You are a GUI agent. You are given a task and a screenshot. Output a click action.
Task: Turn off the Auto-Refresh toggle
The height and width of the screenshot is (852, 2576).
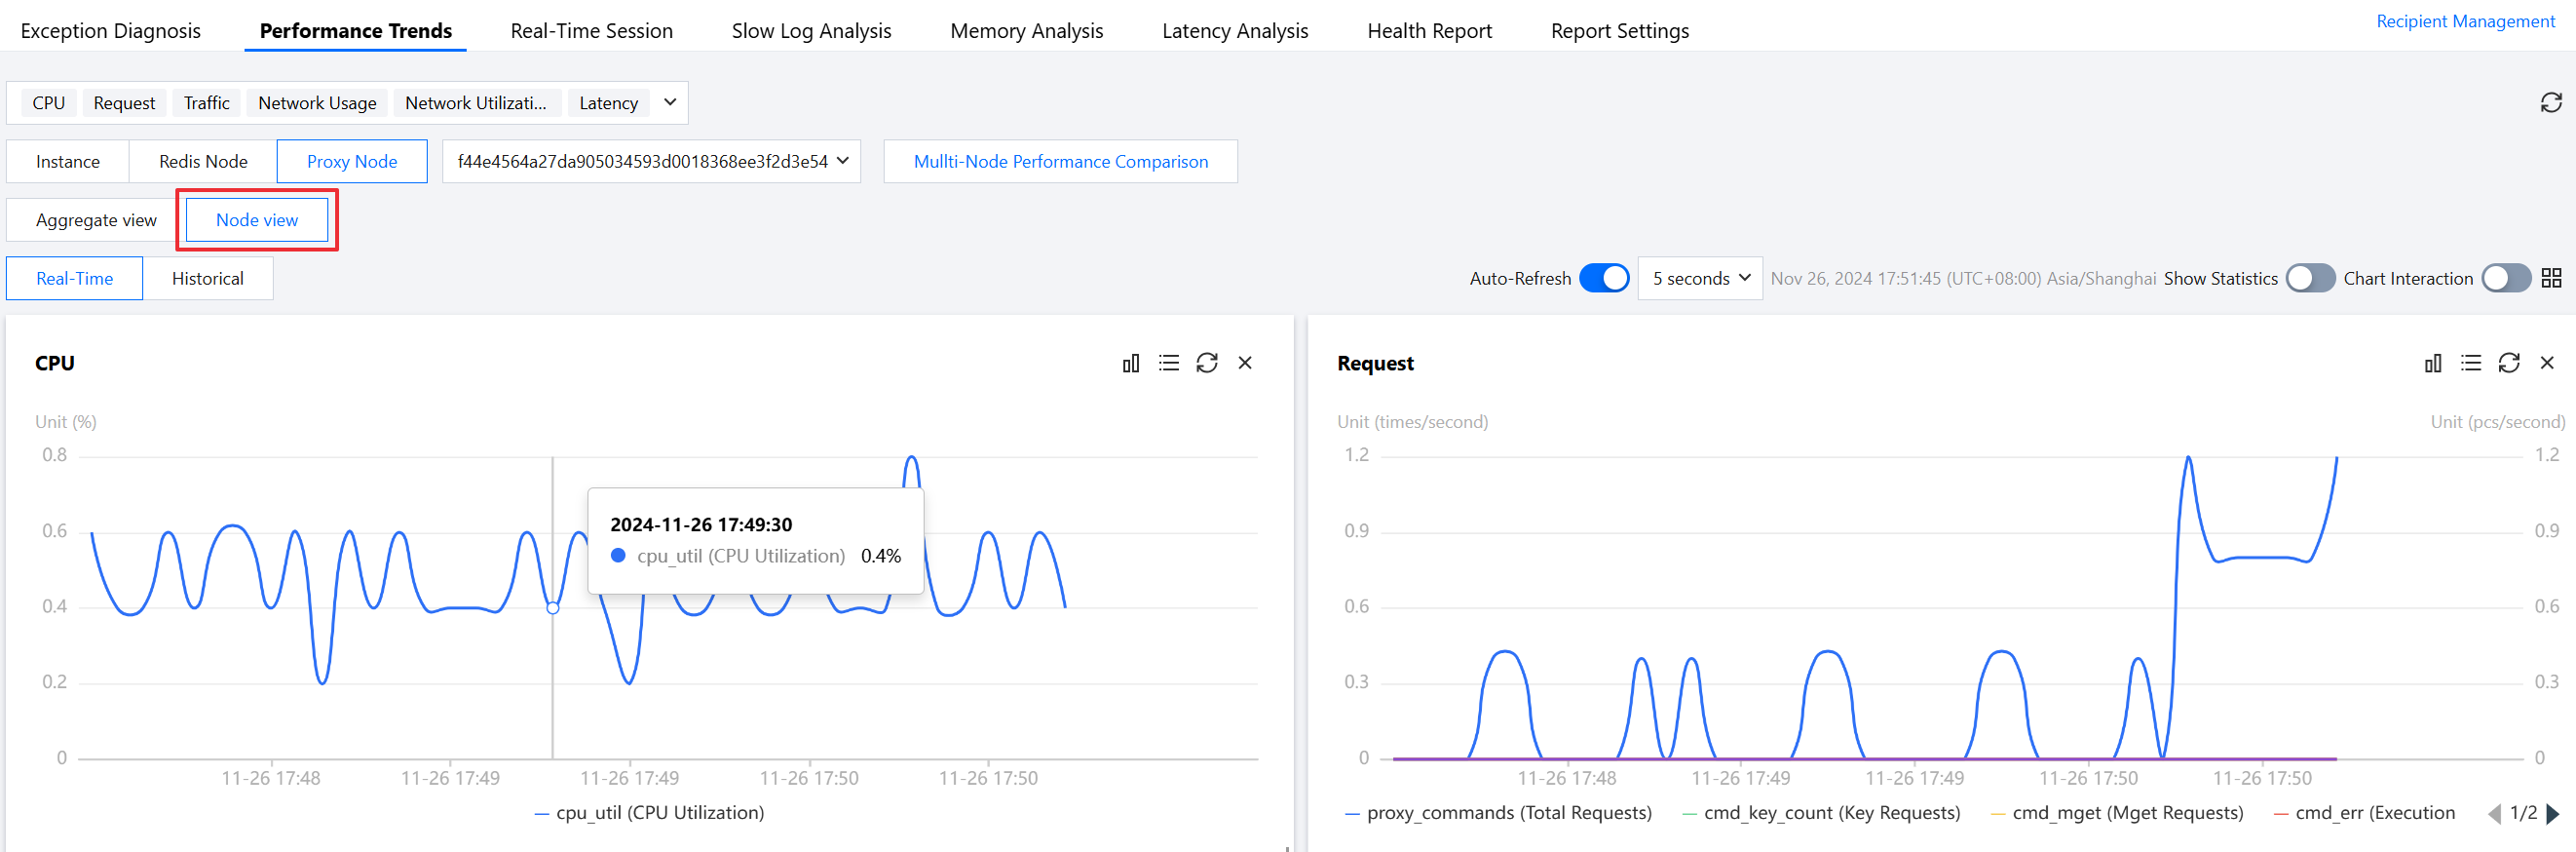click(1603, 278)
